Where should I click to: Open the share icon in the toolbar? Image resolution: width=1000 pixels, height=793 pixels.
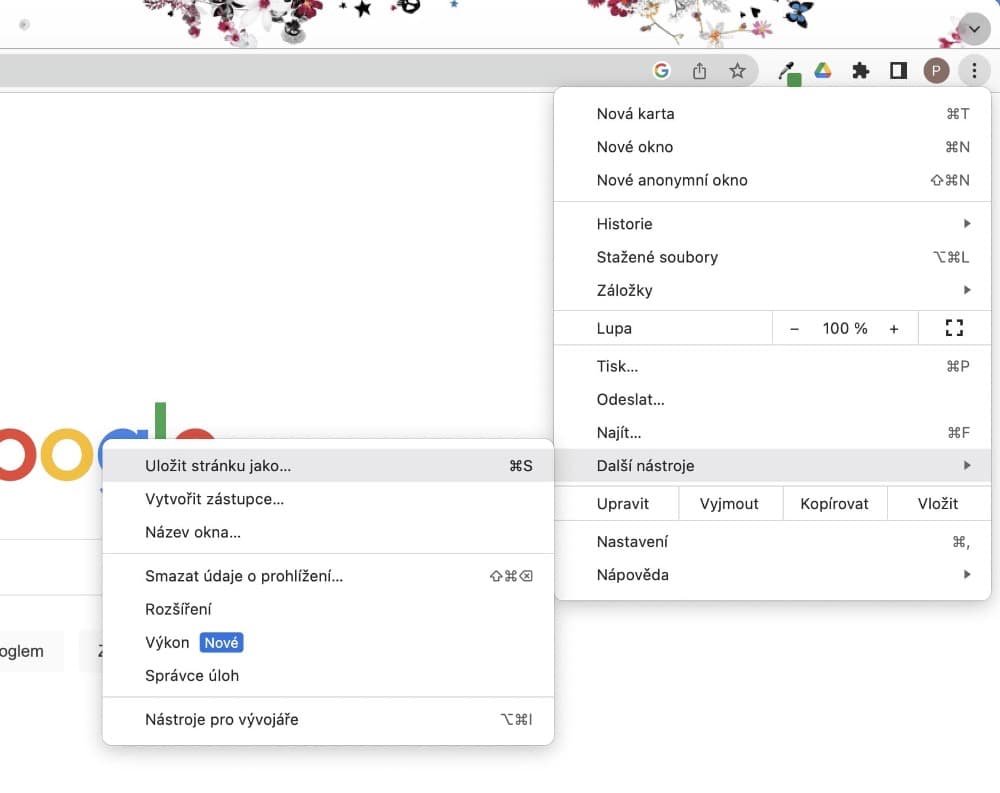pyautogui.click(x=699, y=70)
